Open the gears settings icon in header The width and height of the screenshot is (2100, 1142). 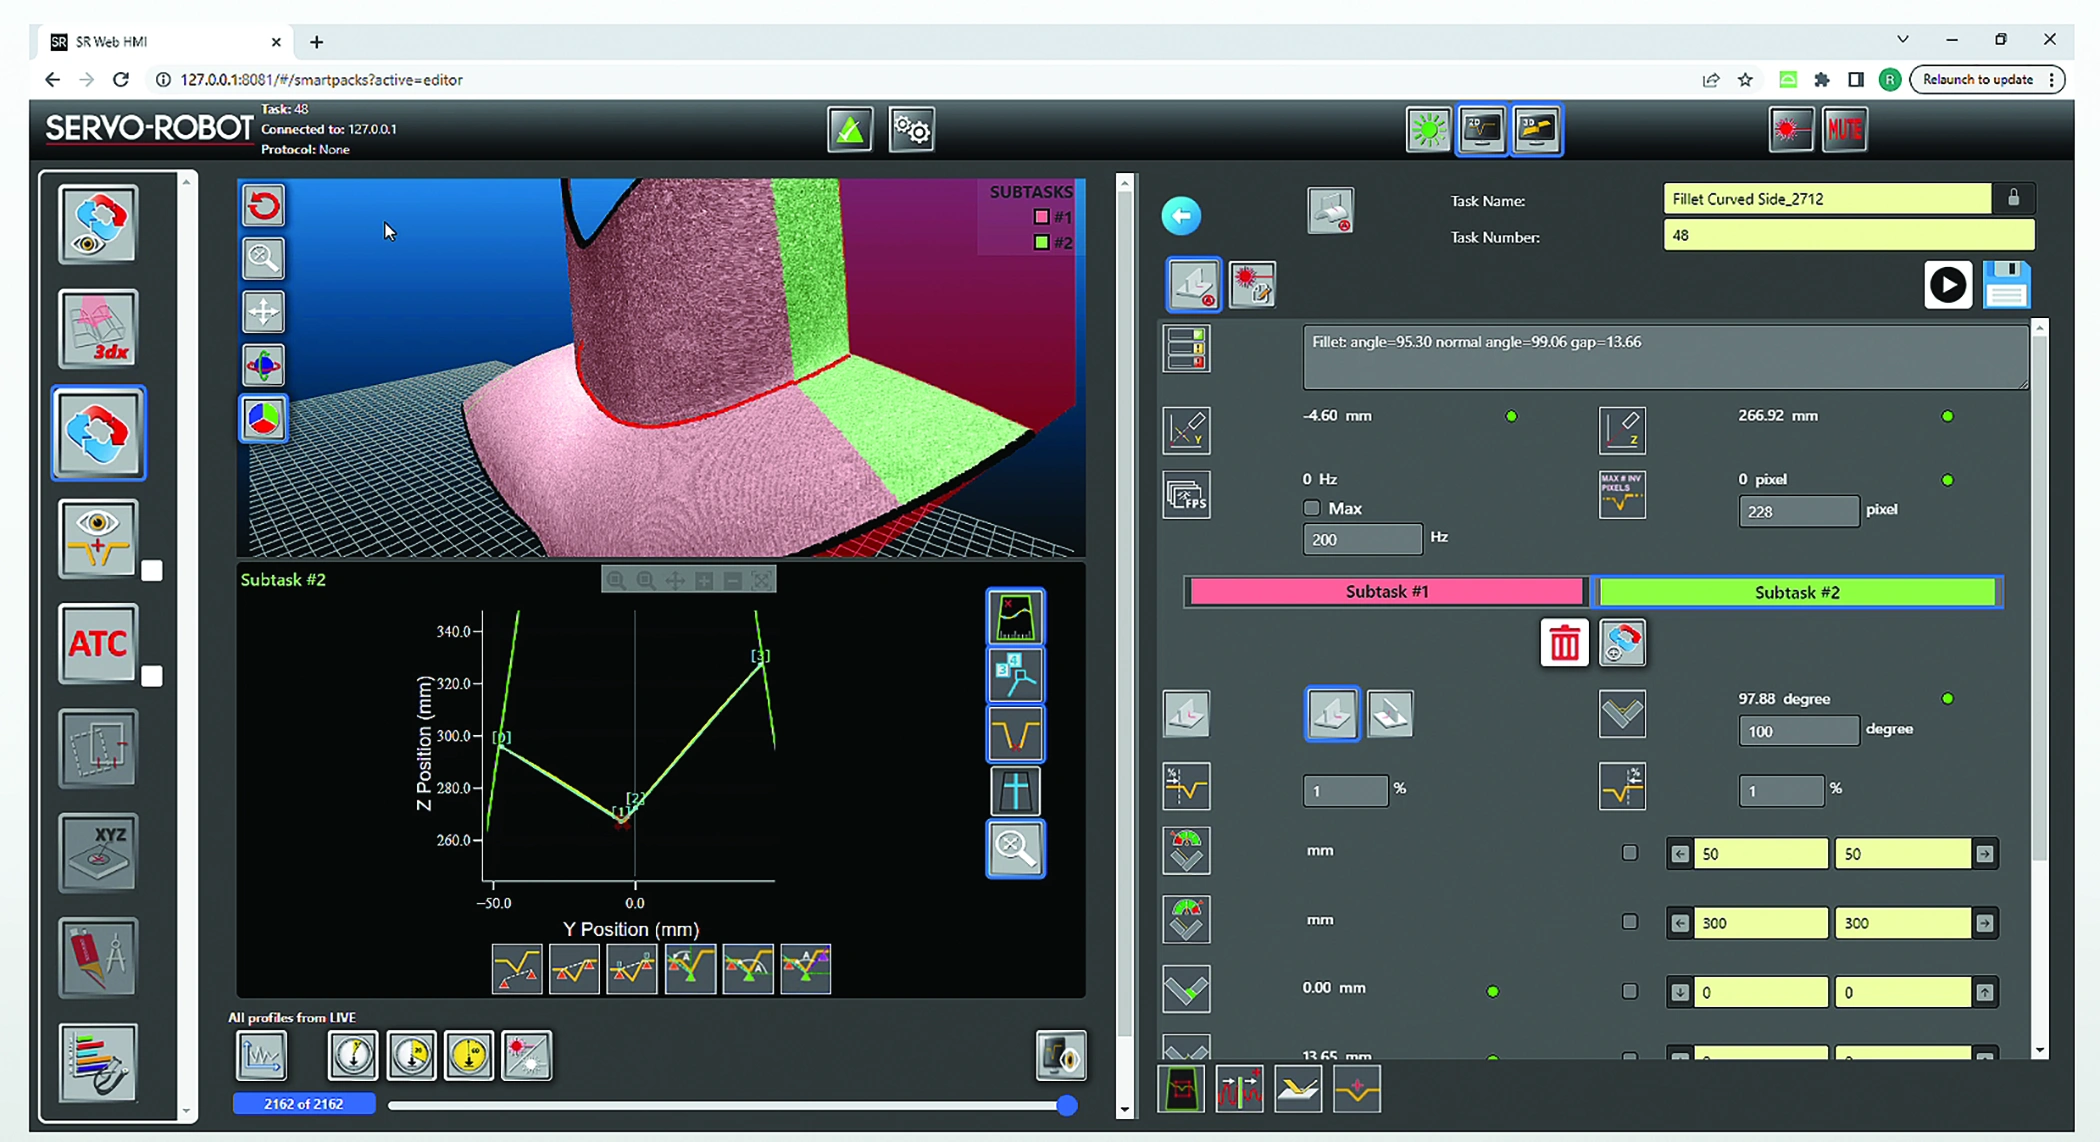tap(912, 130)
